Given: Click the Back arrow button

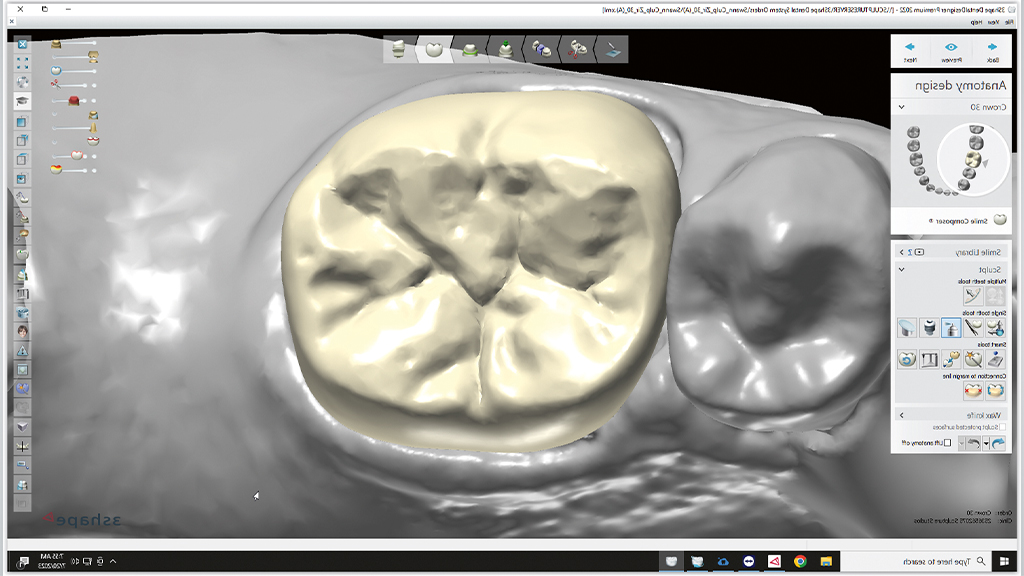Looking at the screenshot, I should coord(992,51).
